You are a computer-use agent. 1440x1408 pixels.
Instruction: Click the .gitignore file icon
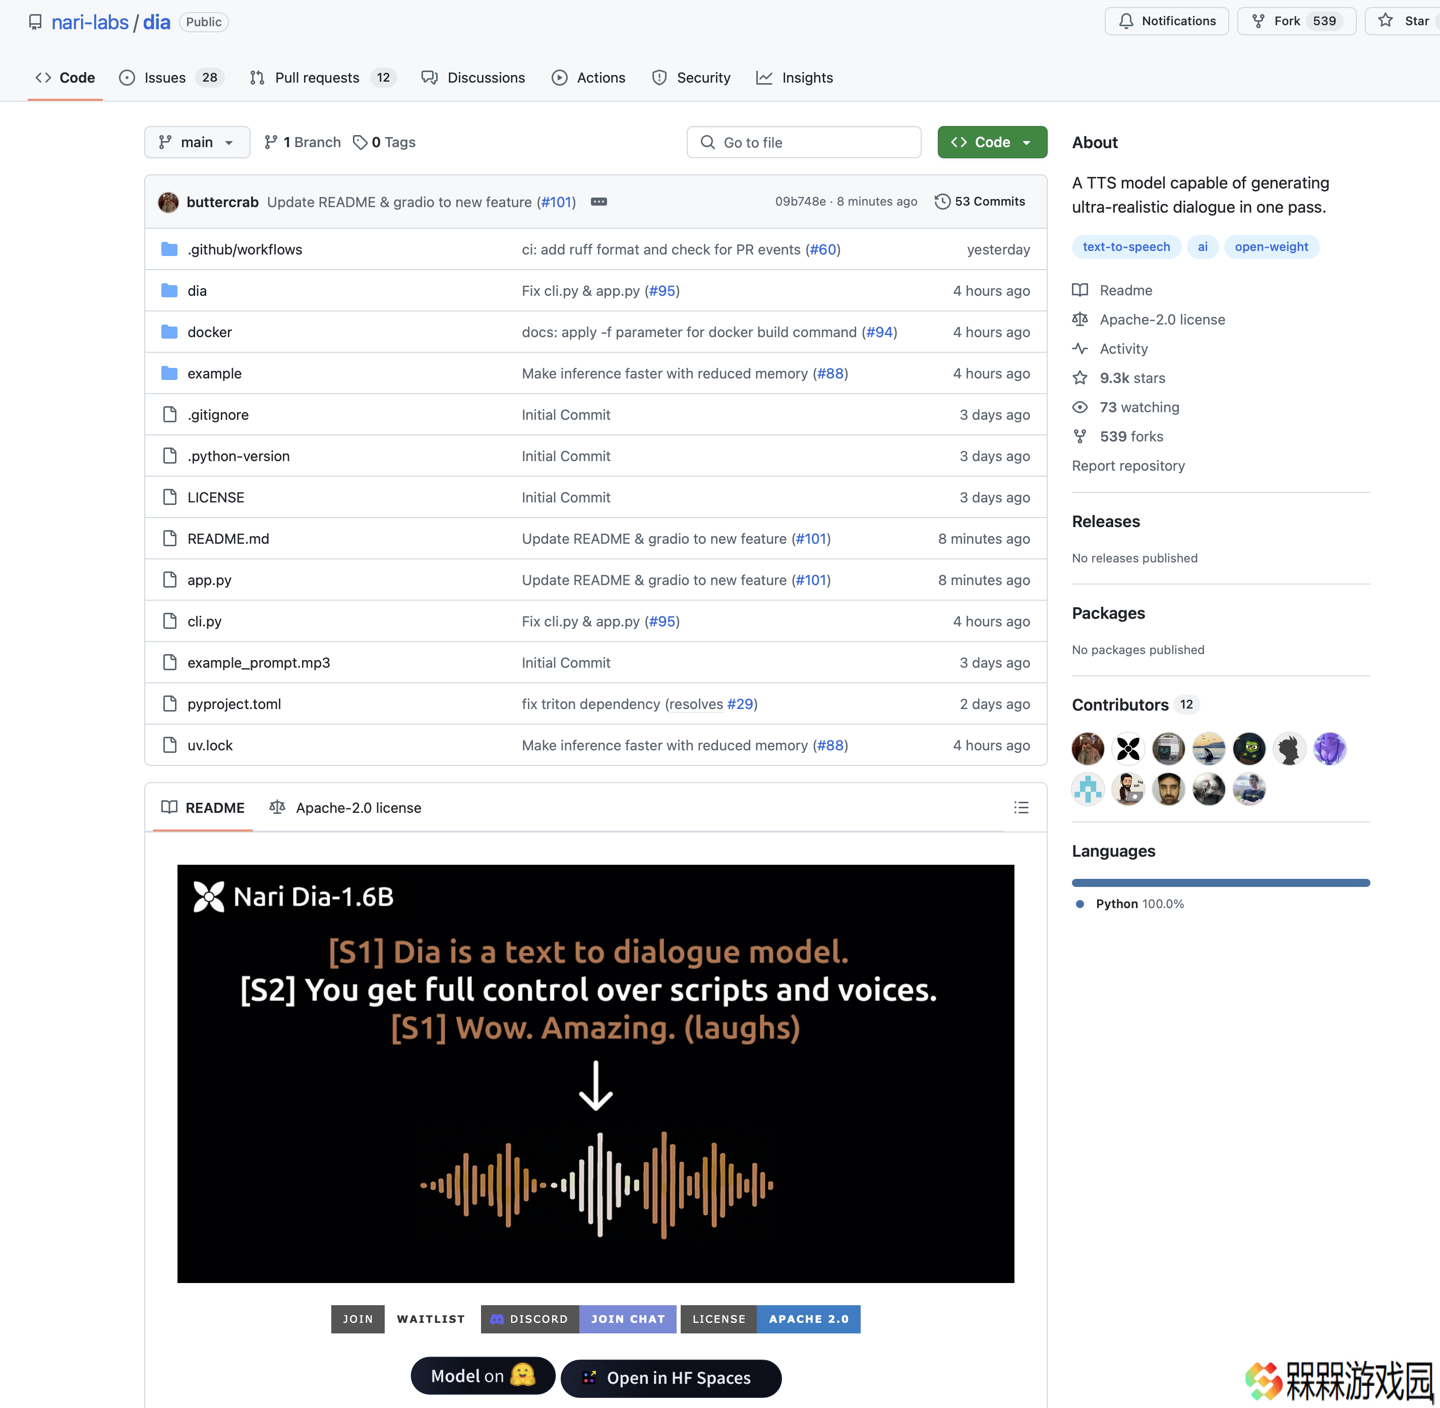tap(169, 415)
